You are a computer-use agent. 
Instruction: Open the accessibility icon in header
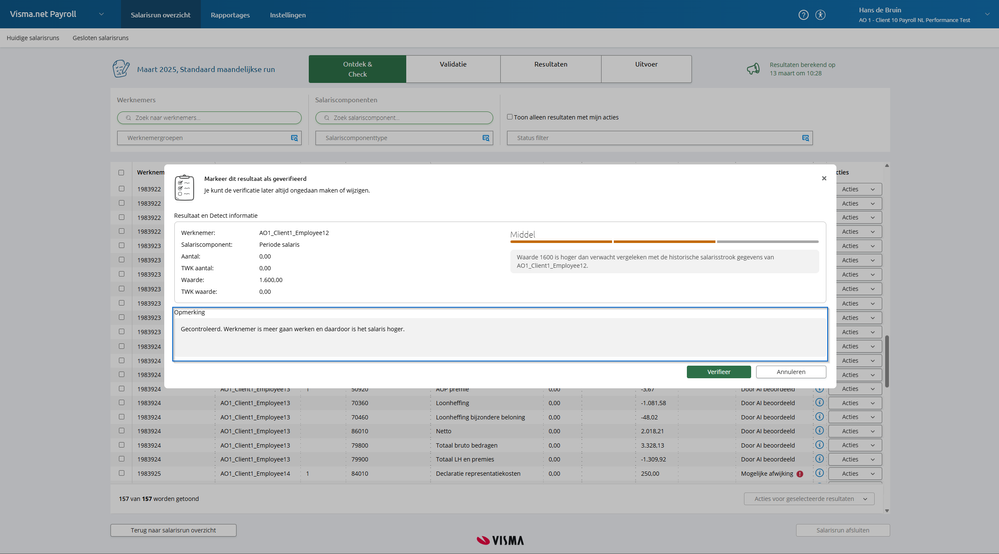click(821, 15)
